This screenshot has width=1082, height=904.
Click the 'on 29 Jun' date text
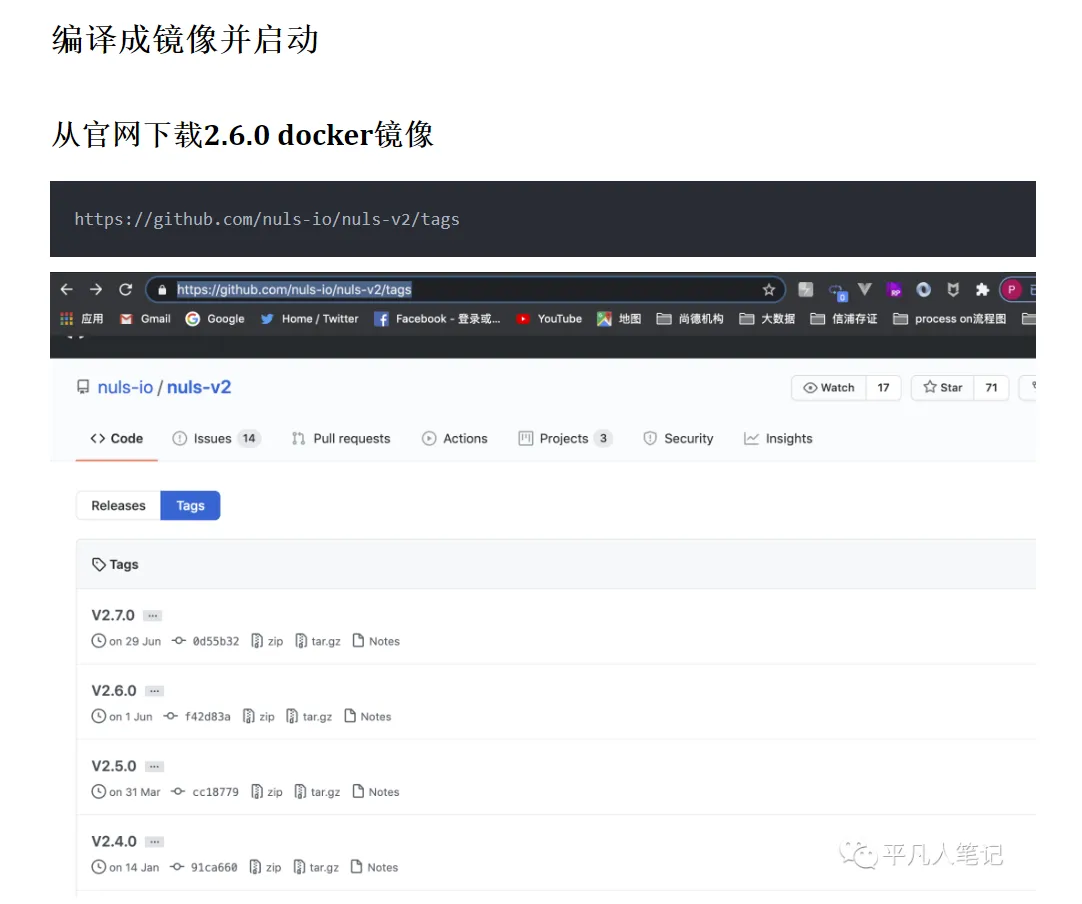pyautogui.click(x=135, y=641)
